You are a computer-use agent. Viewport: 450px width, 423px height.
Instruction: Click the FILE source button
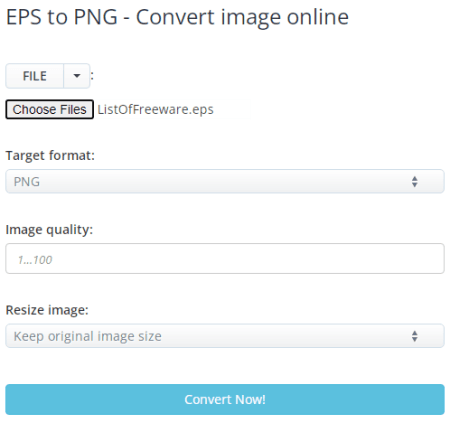click(x=35, y=76)
